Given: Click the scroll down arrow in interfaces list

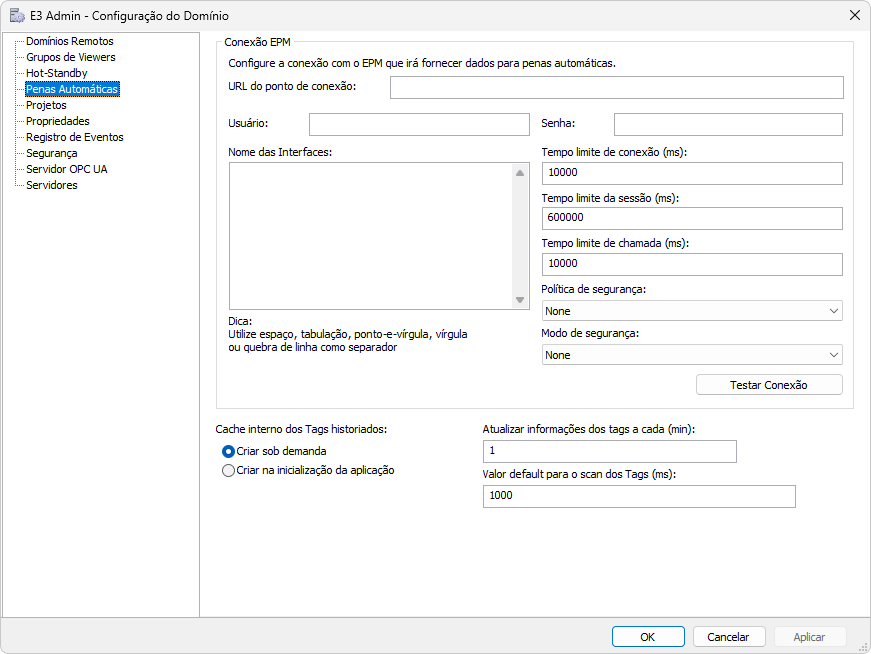Looking at the screenshot, I should coord(520,300).
